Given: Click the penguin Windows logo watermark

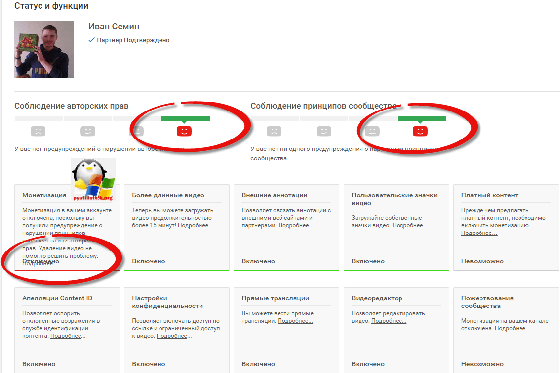Looking at the screenshot, I should (94, 179).
